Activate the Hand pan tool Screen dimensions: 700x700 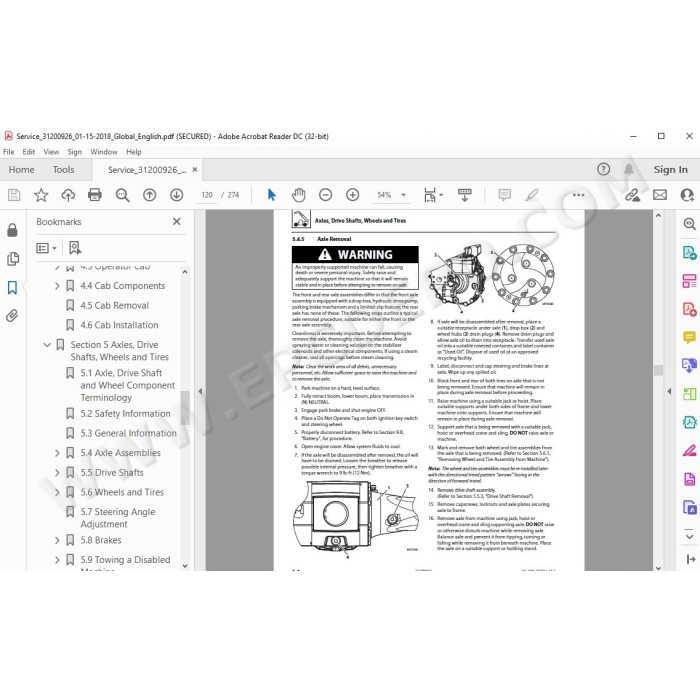[x=298, y=195]
